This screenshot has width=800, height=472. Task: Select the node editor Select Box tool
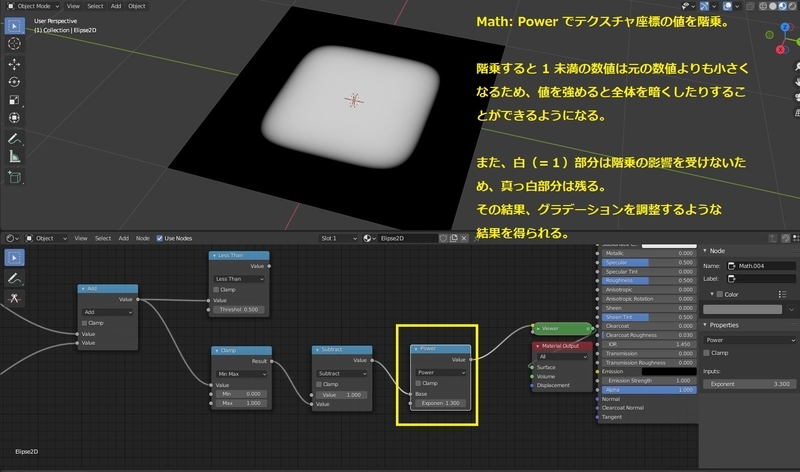(x=14, y=258)
